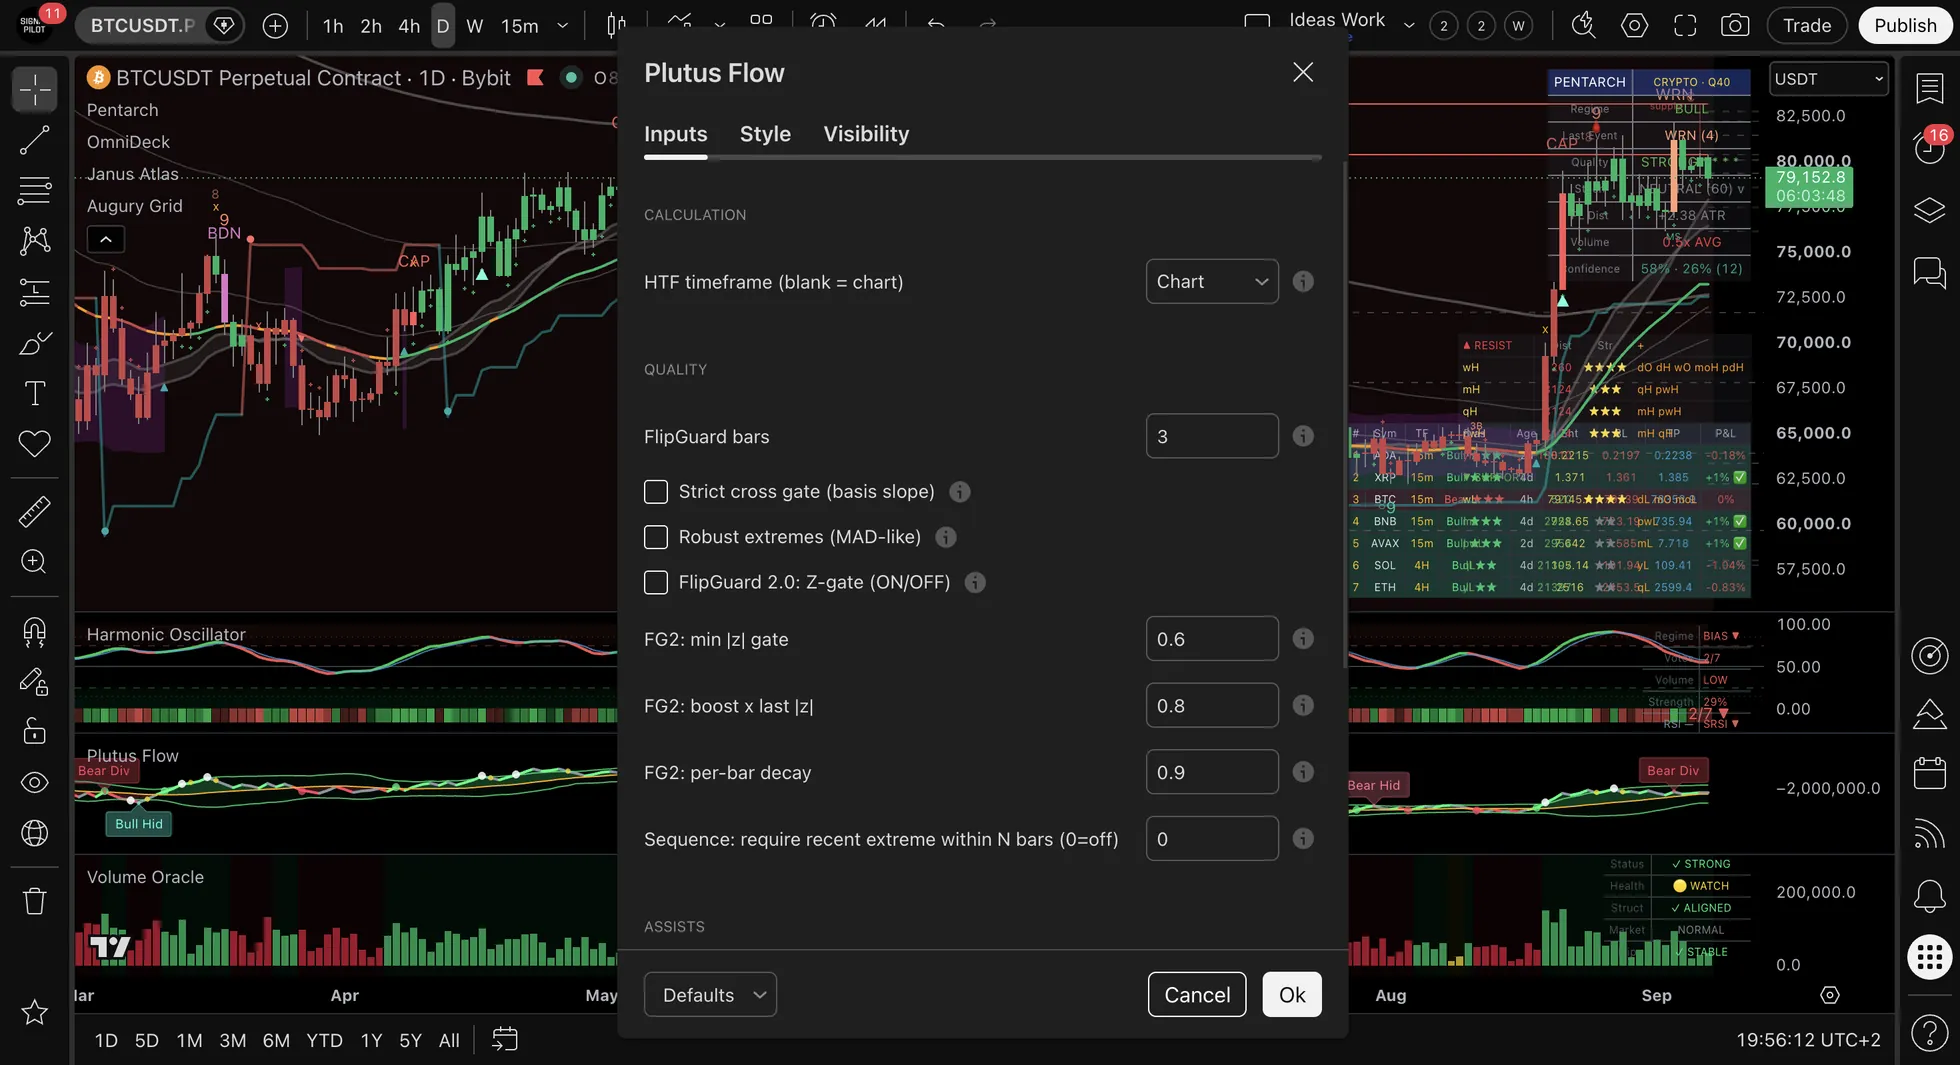This screenshot has width=1960, height=1065.
Task: Click the FG2 boost x last |z| field
Action: click(1212, 706)
